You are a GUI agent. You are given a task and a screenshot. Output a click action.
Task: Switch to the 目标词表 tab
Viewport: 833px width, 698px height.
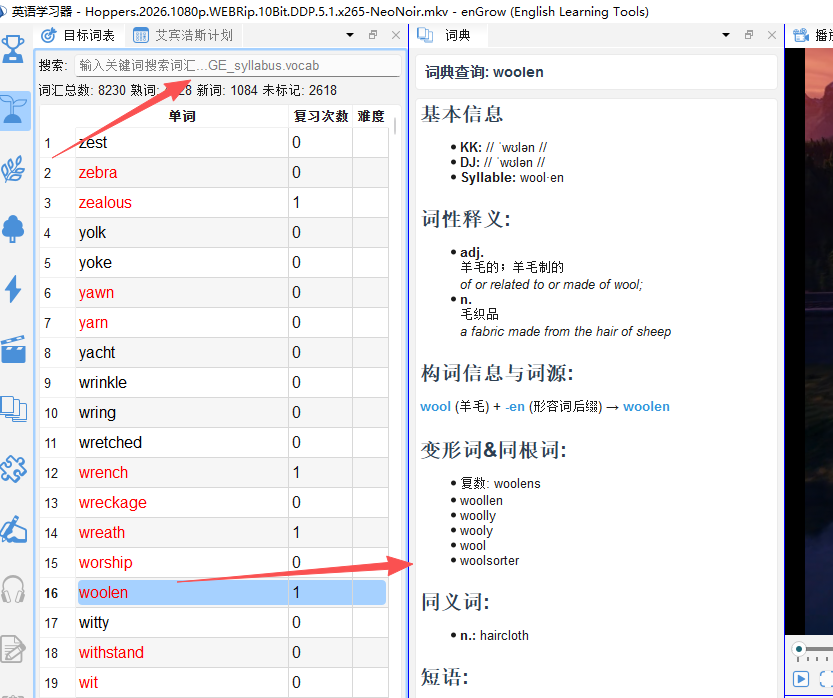point(79,36)
